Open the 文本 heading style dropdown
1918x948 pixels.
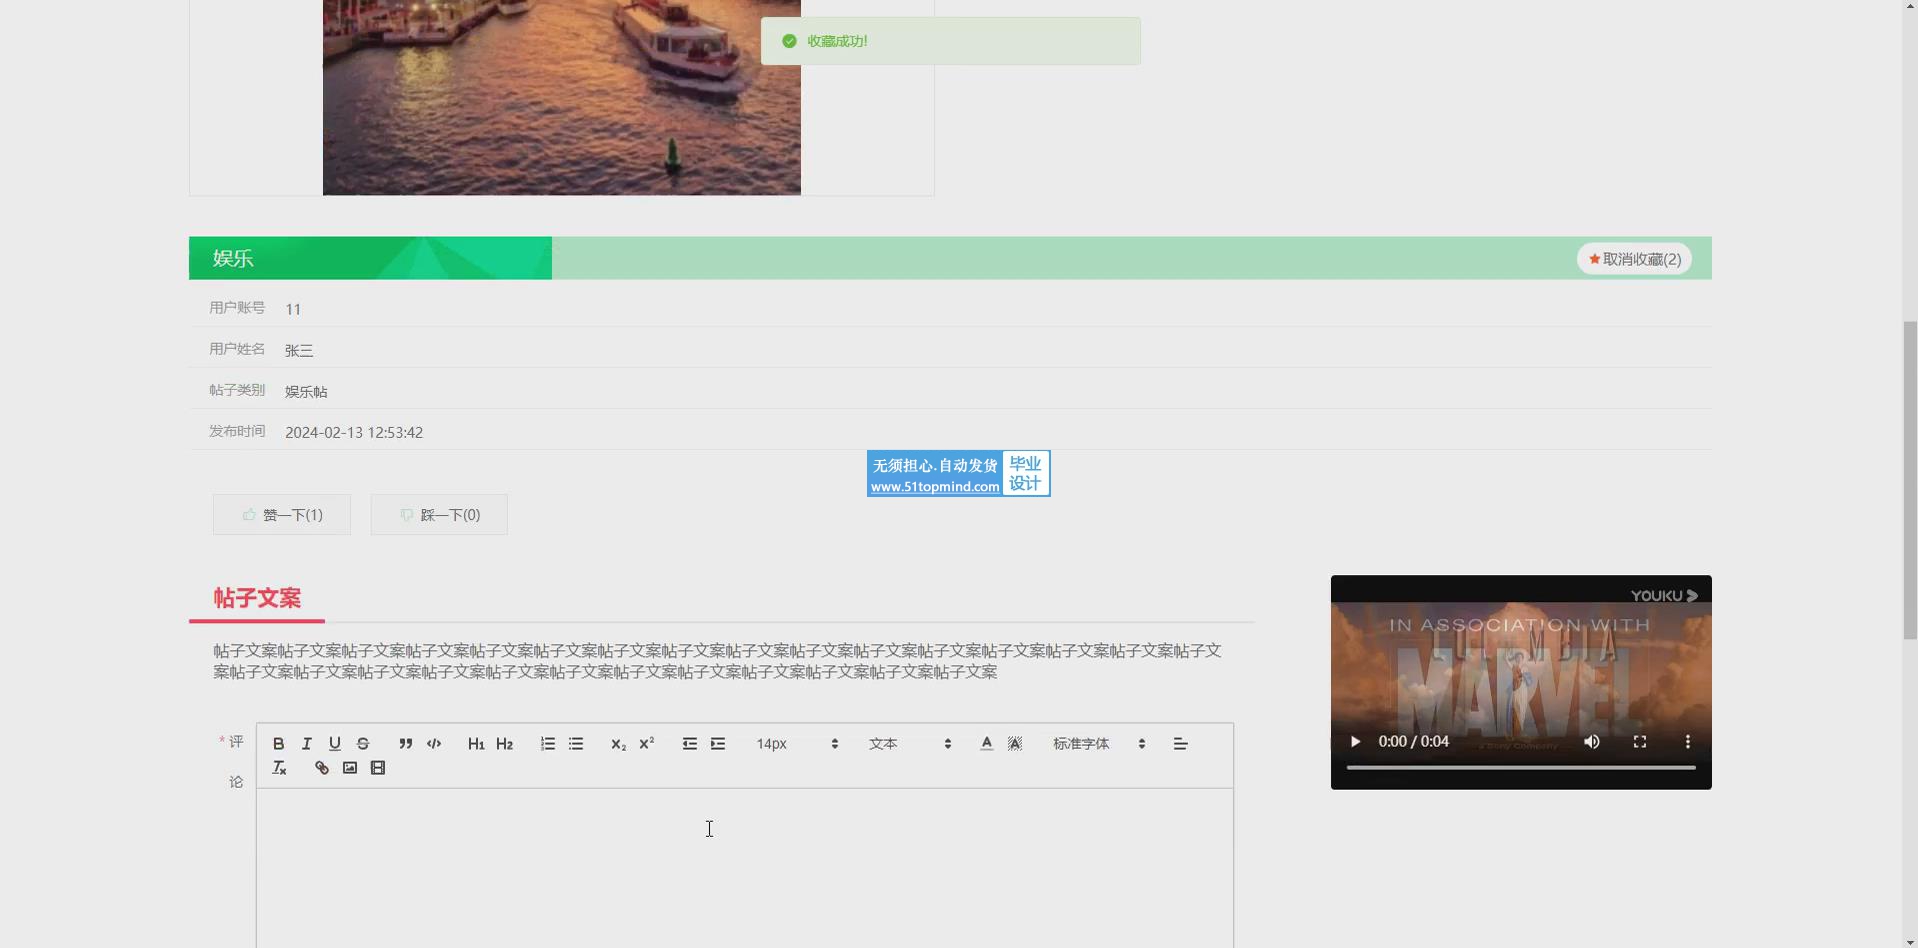(909, 744)
